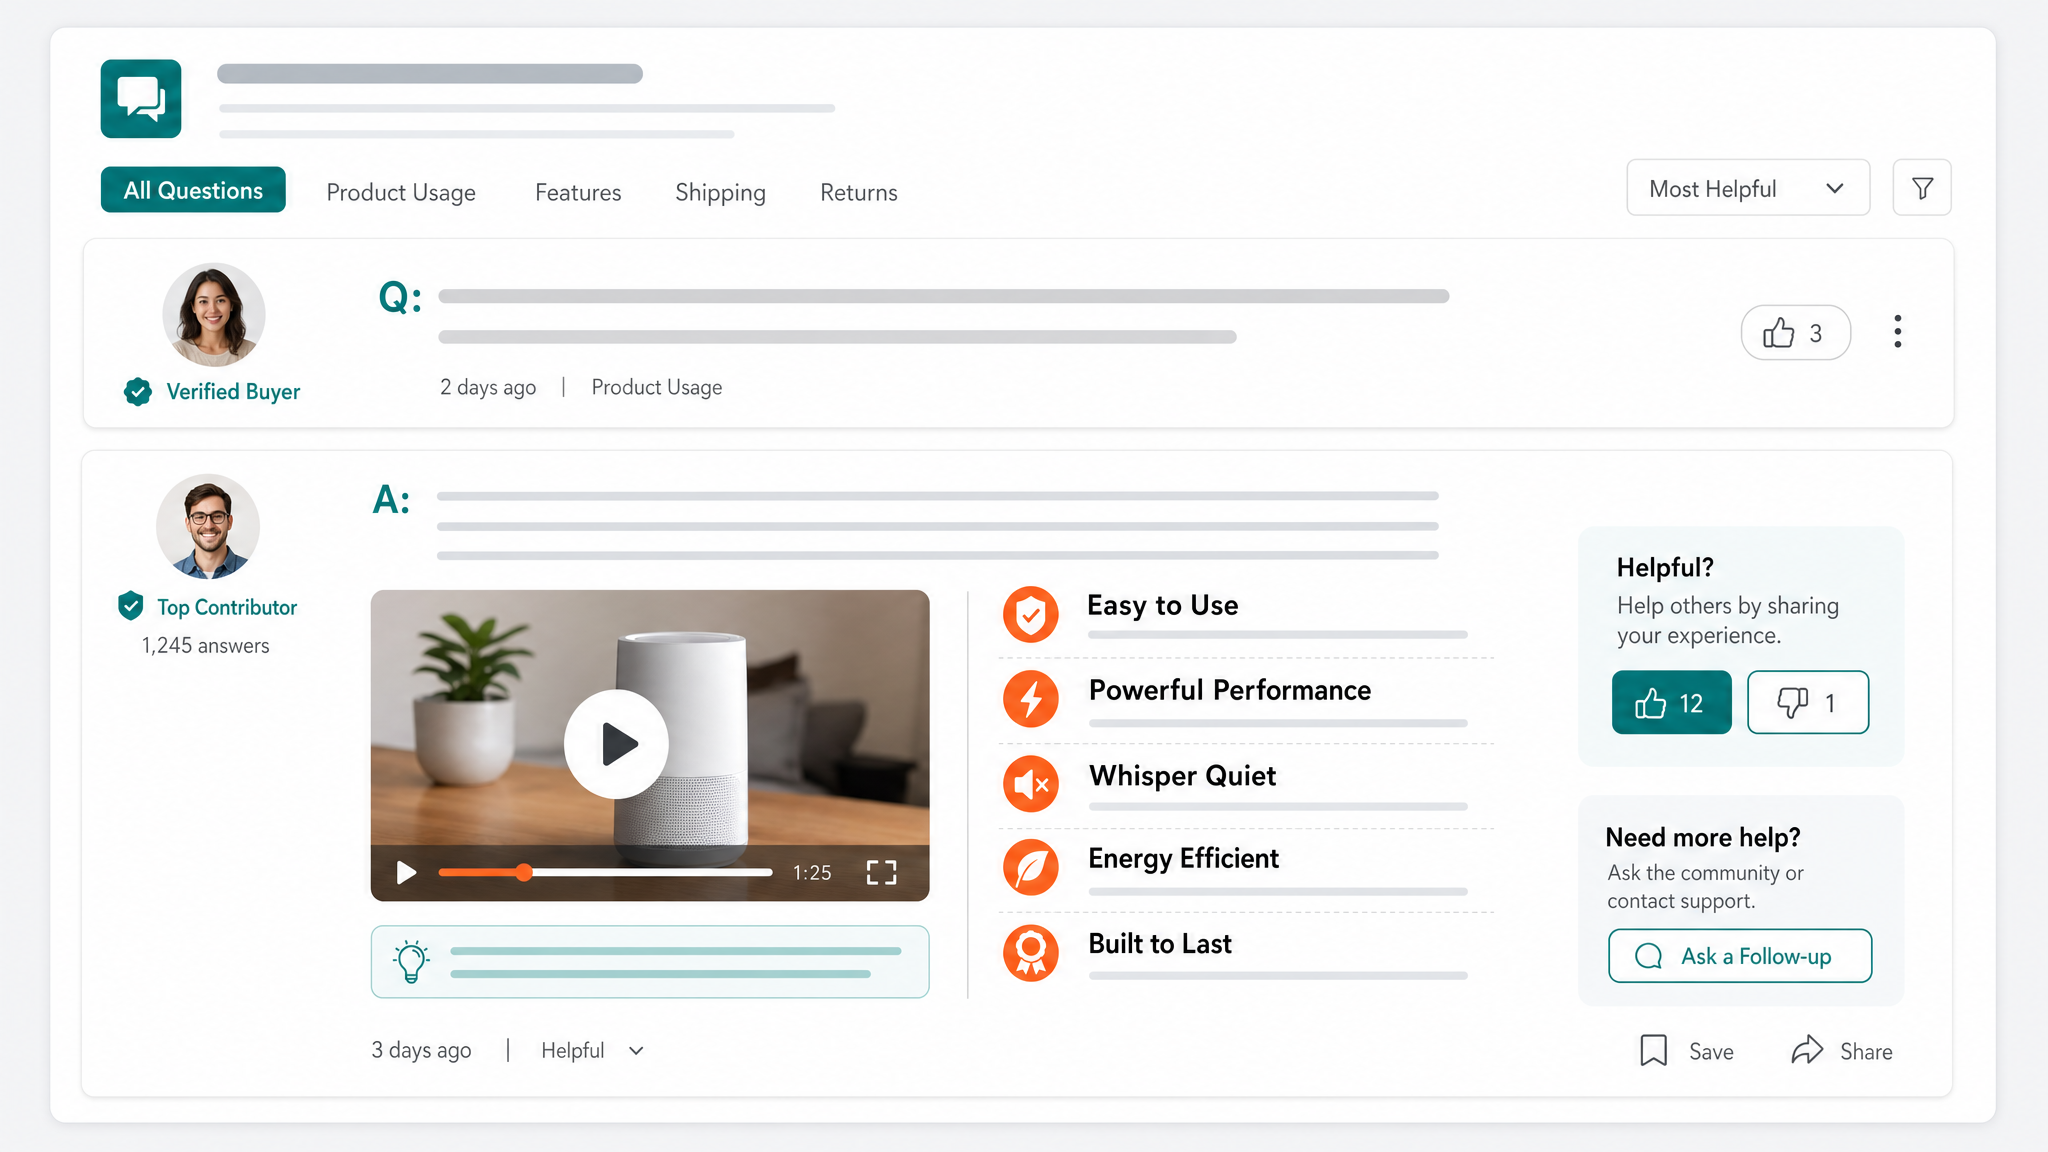The image size is (2048, 1152).
Task: Switch to the Product Usage tab
Action: 401,192
